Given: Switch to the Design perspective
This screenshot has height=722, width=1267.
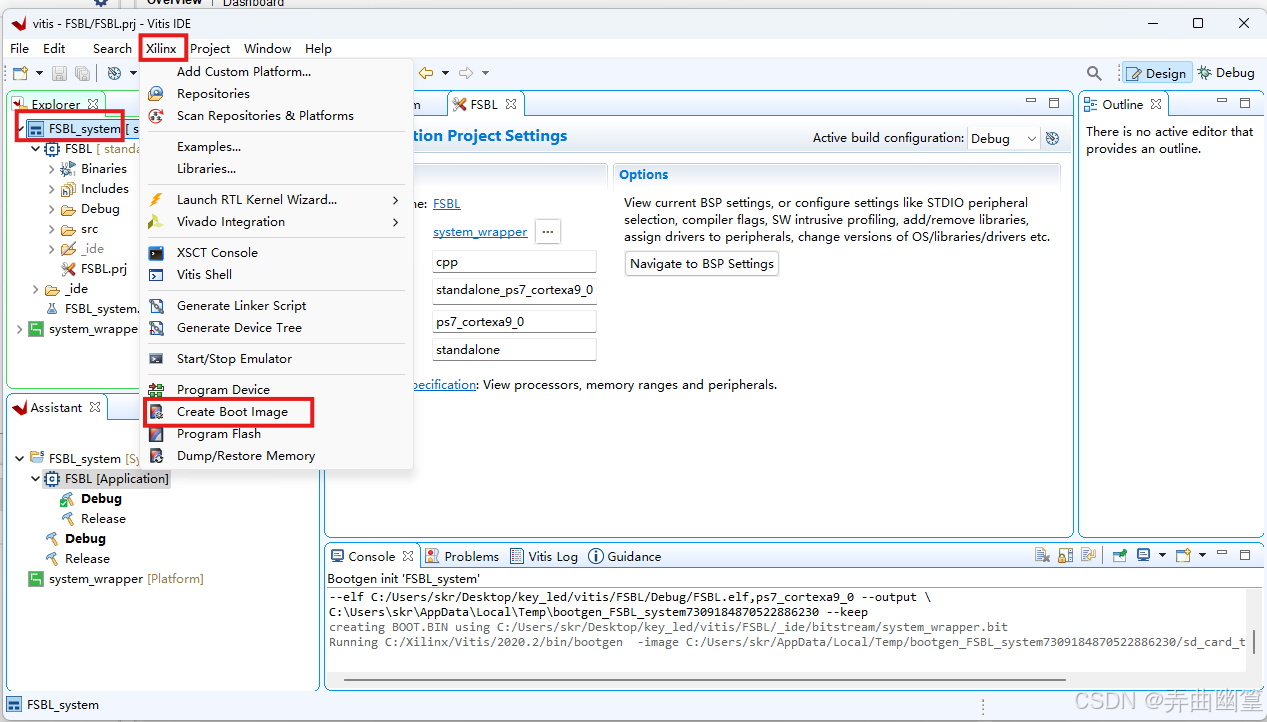Looking at the screenshot, I should [1156, 73].
